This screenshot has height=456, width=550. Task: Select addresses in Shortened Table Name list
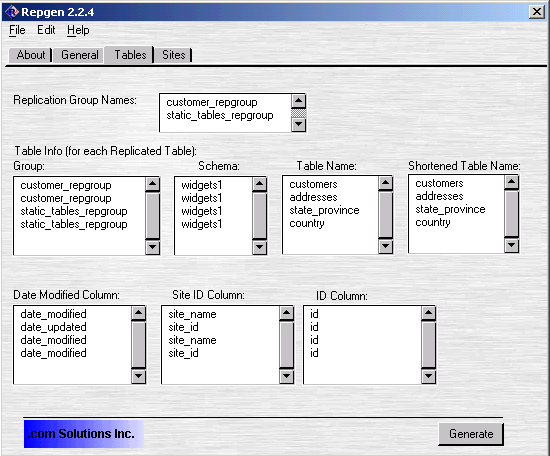tap(439, 196)
